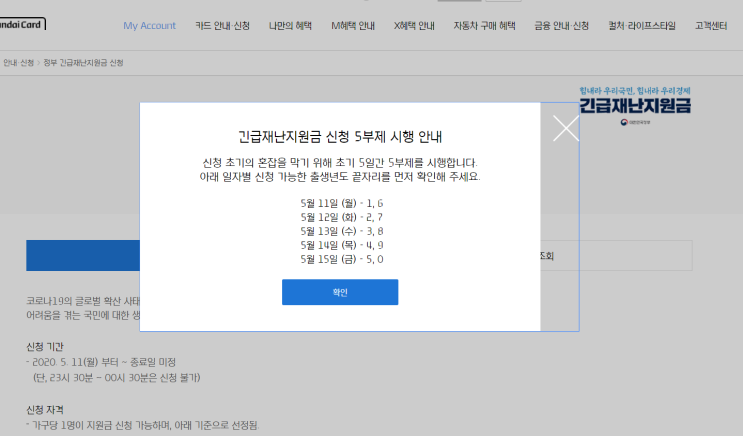Open the M혜택 안내 menu
Viewport: 743px width, 436px height.
(353, 26)
